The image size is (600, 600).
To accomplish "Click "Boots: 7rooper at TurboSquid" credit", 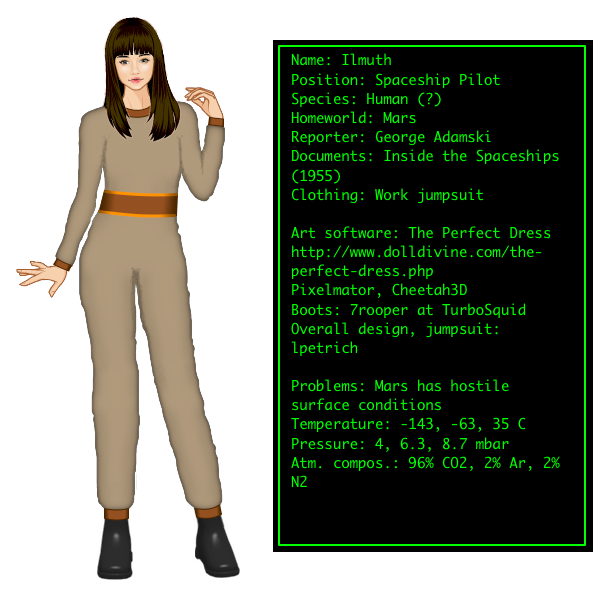I will [408, 310].
